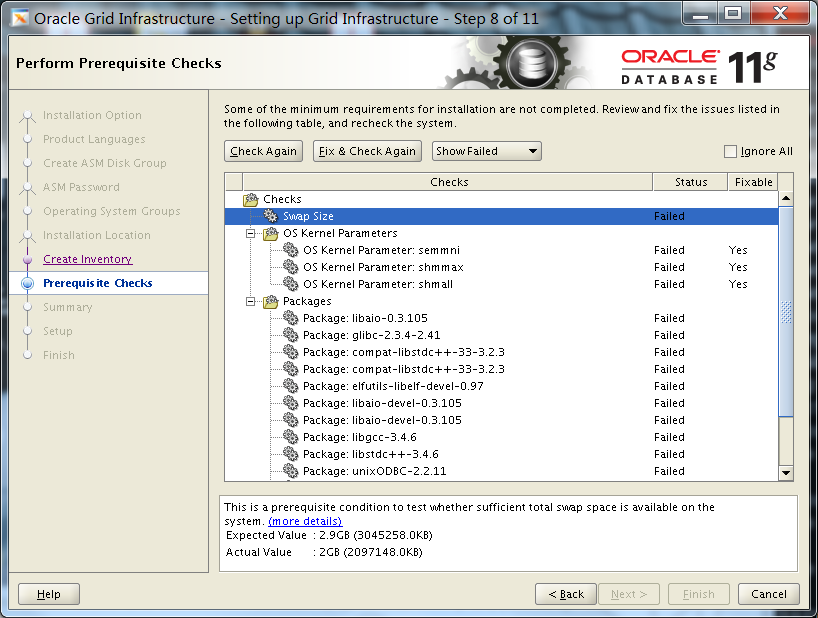
Task: Click the Oracle installer icon in title bar
Action: click(20, 18)
